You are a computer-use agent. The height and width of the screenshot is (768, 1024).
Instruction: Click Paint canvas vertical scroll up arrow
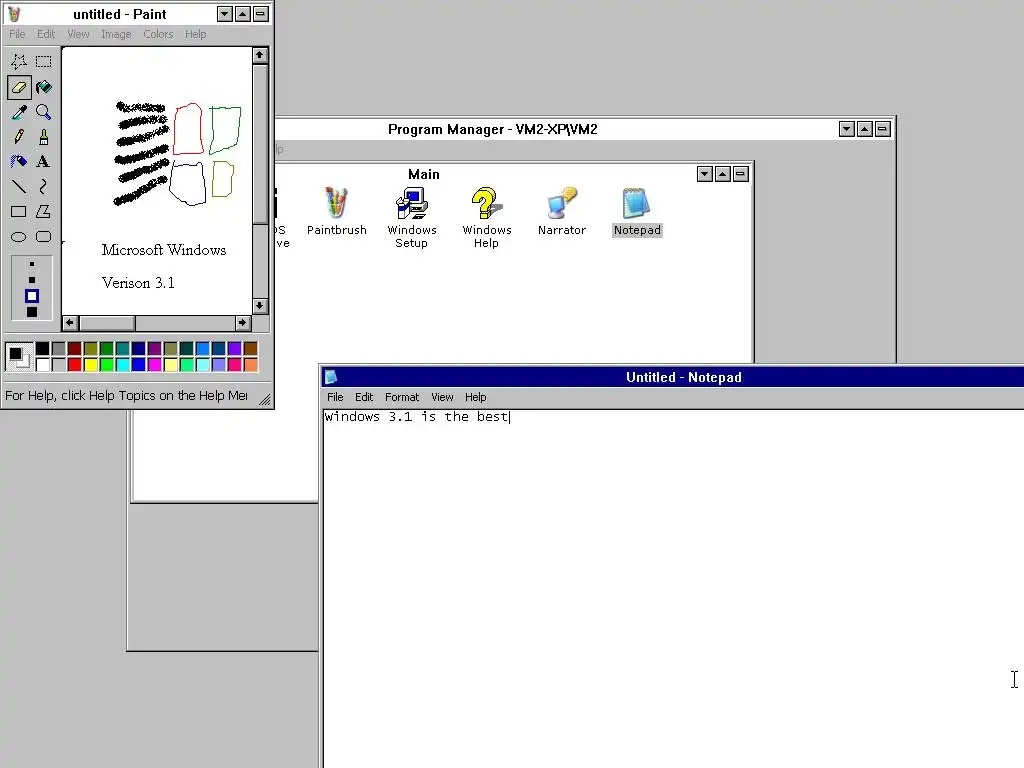coord(260,56)
